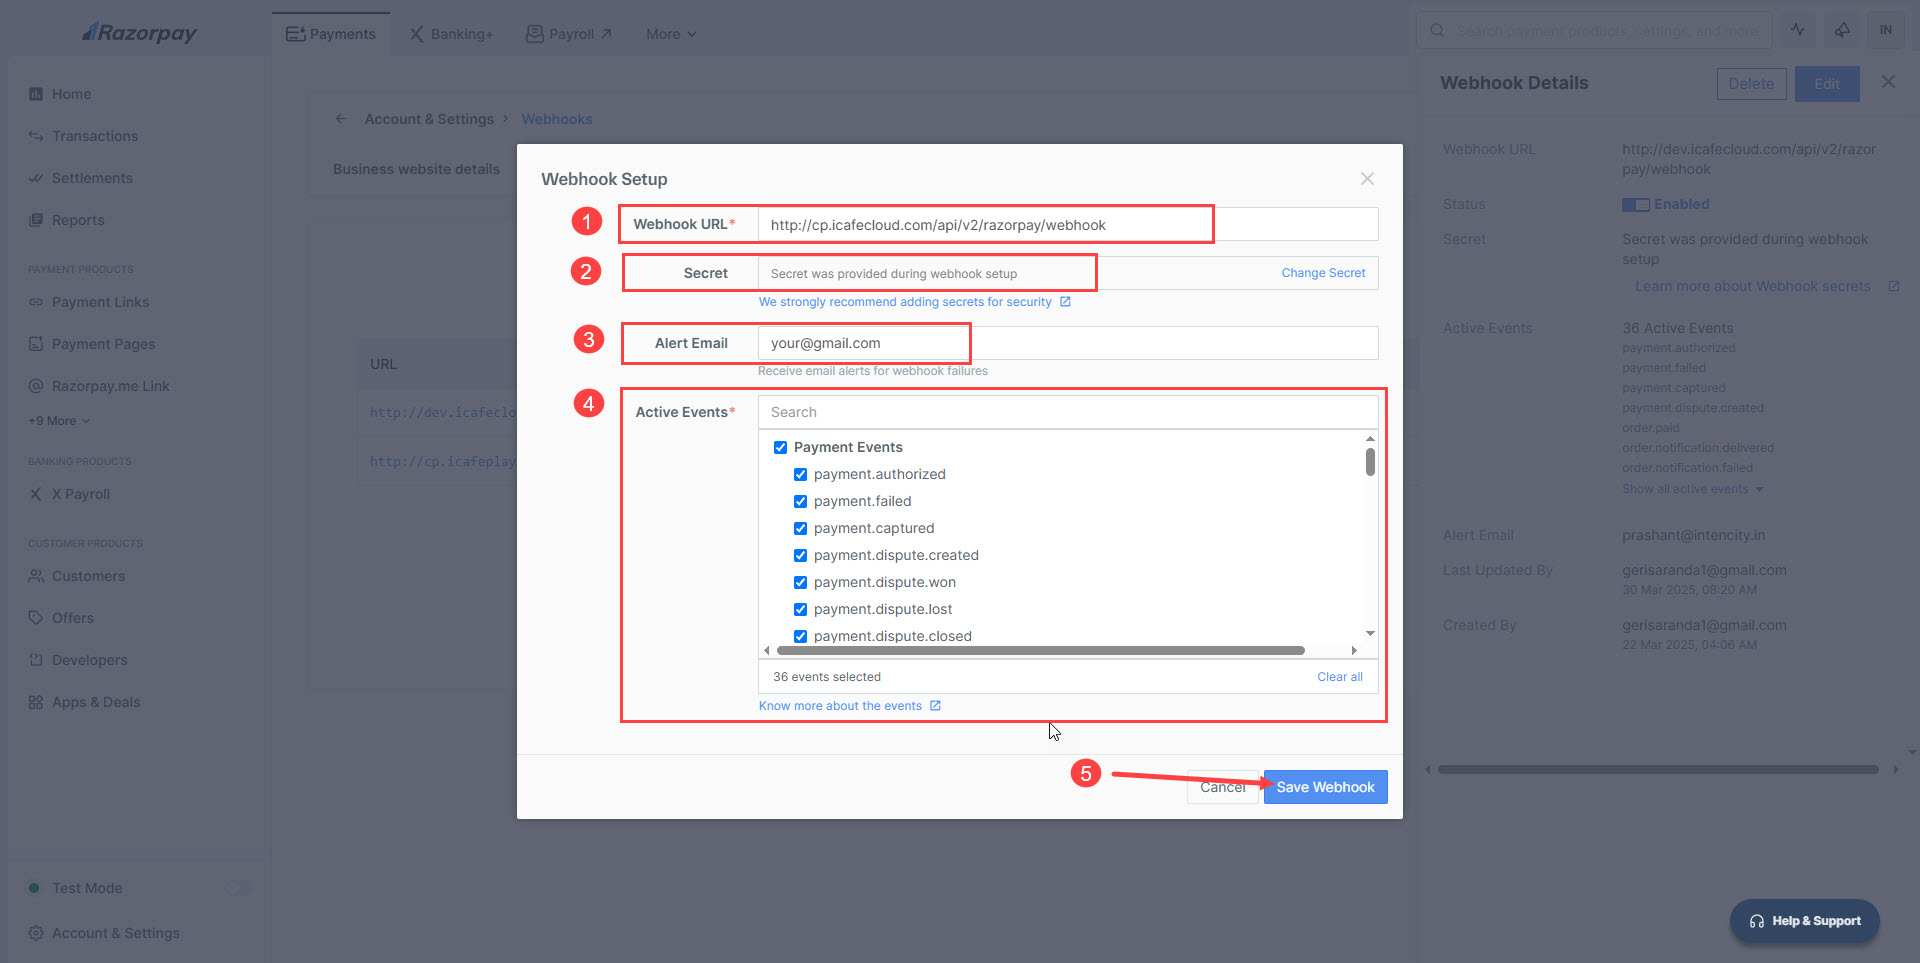
Task: Switch to the Banking+ tab
Action: click(x=451, y=34)
